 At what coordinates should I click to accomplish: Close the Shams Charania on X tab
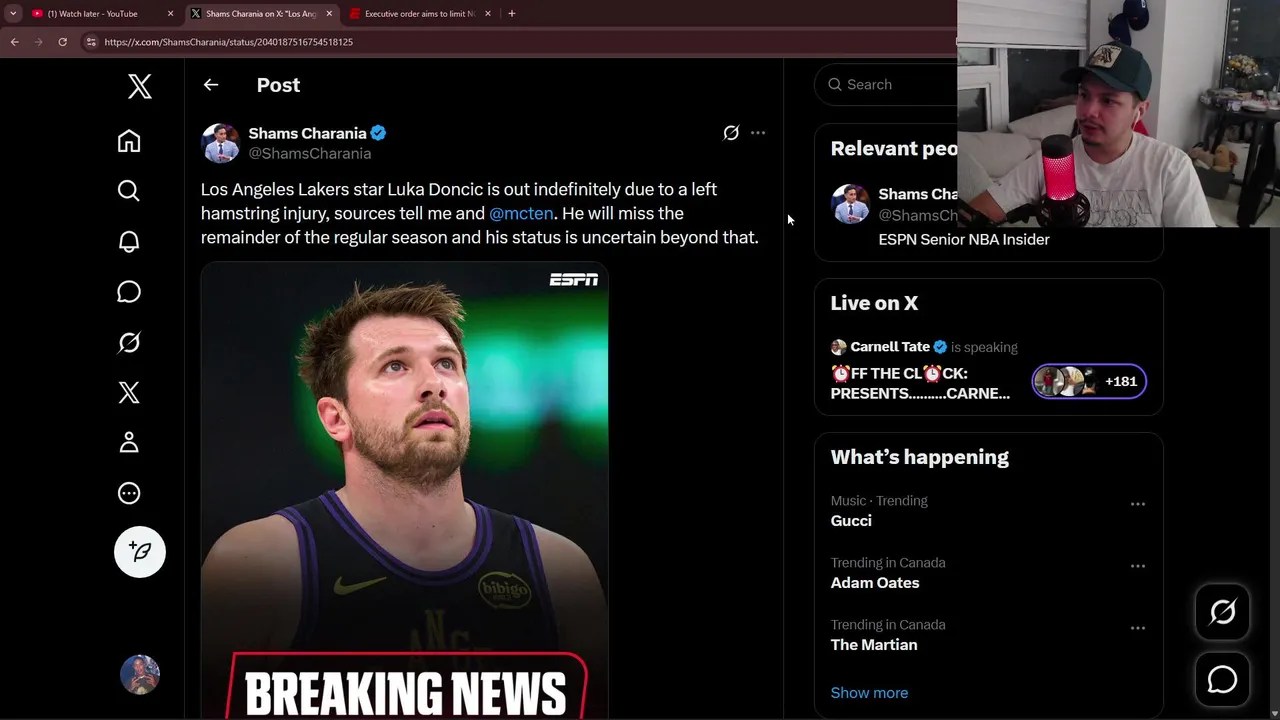(x=329, y=14)
